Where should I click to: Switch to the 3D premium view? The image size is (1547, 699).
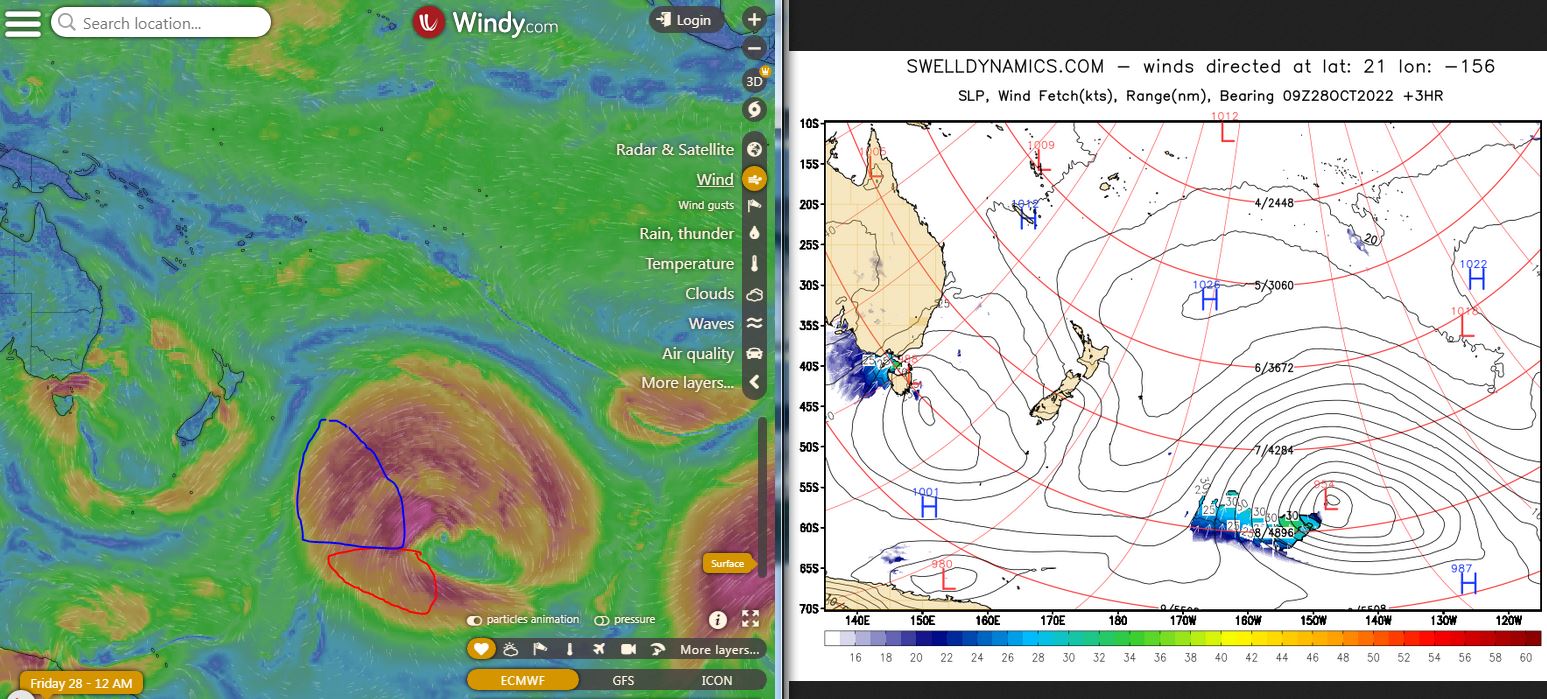[755, 81]
